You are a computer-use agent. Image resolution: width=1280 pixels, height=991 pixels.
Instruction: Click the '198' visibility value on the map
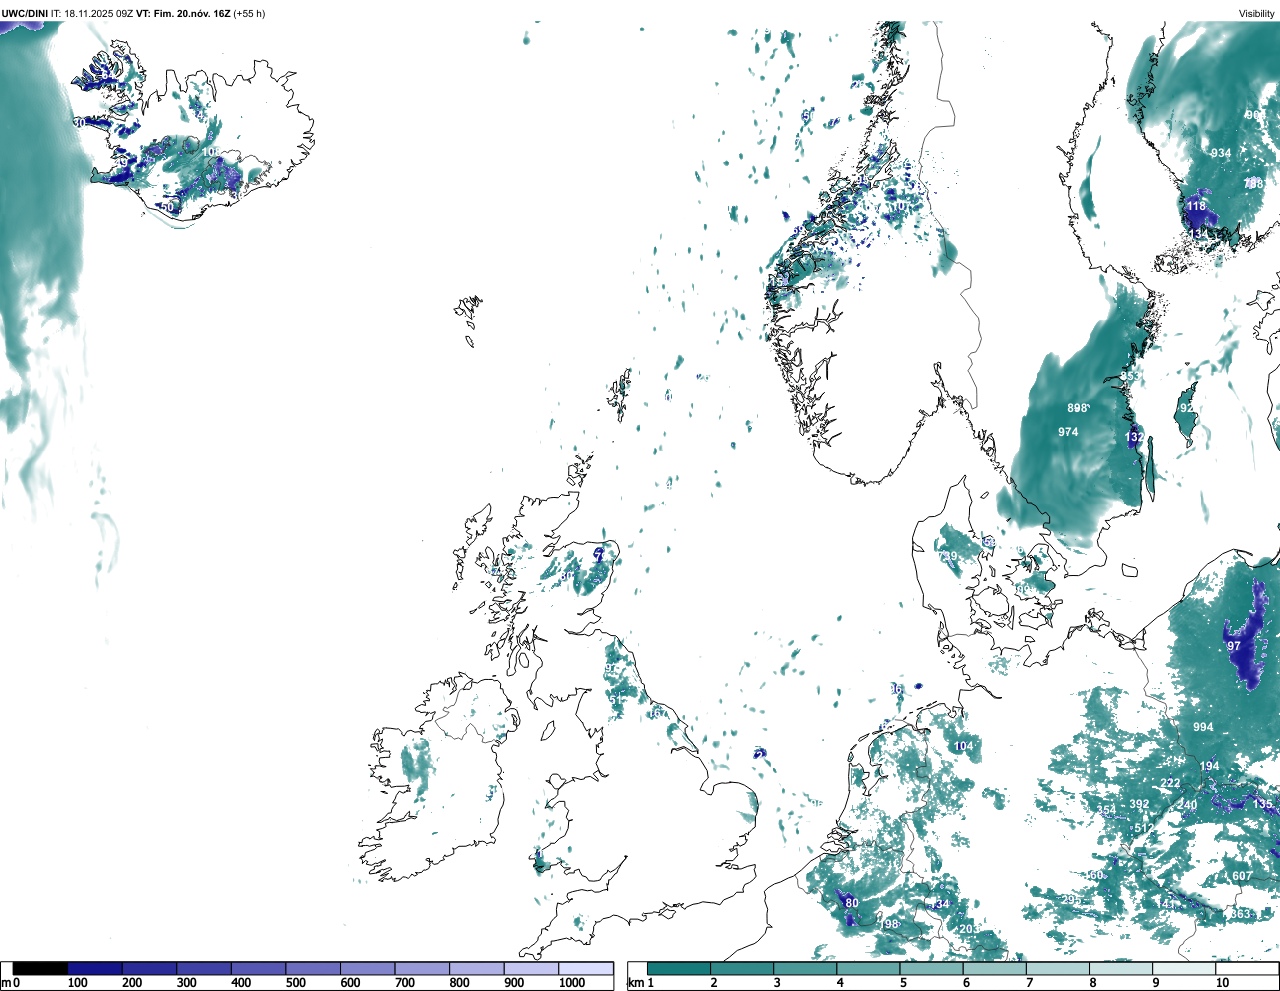pyautogui.click(x=890, y=924)
